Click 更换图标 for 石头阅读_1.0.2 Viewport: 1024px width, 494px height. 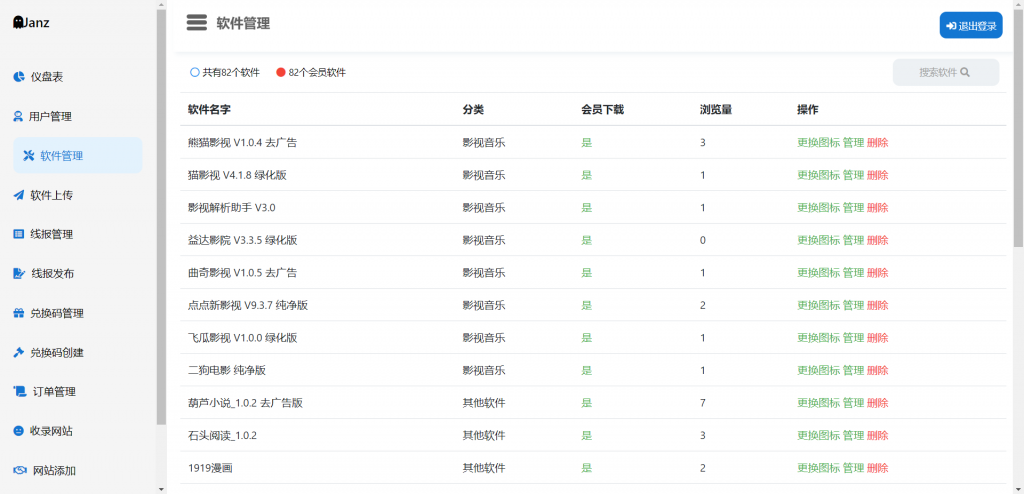click(x=818, y=435)
